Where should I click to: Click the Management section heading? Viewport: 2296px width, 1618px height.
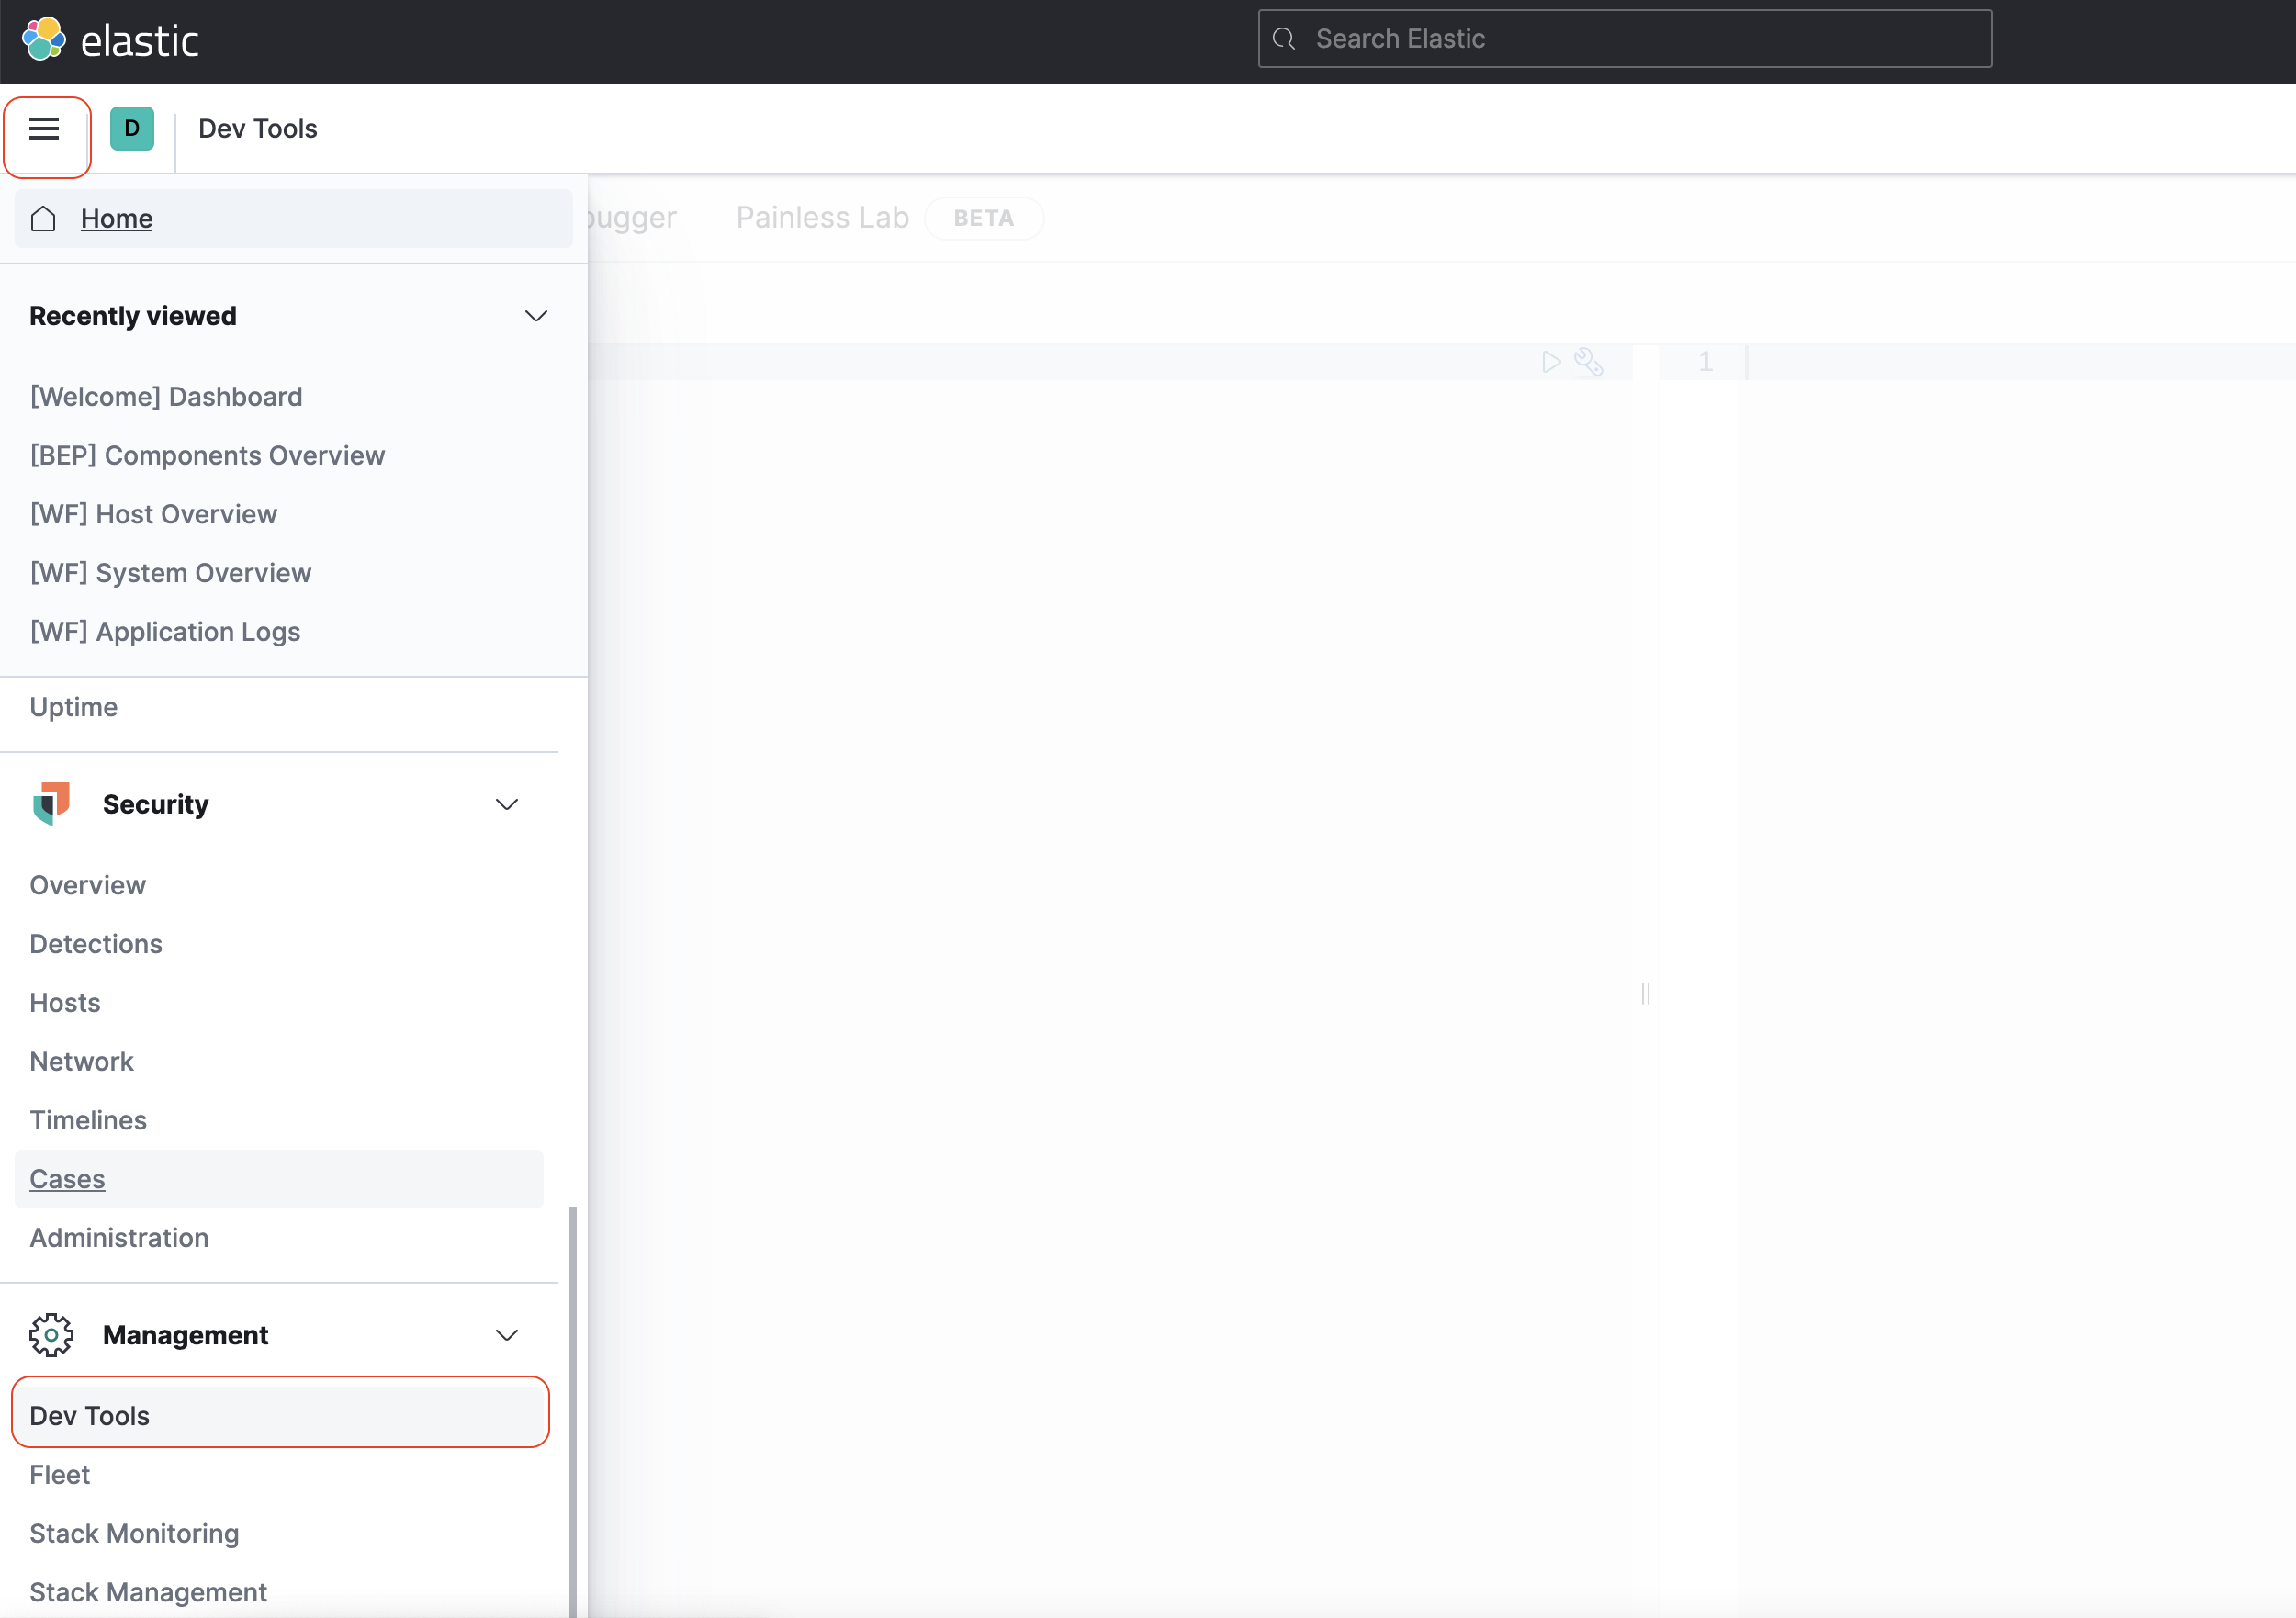(186, 1335)
